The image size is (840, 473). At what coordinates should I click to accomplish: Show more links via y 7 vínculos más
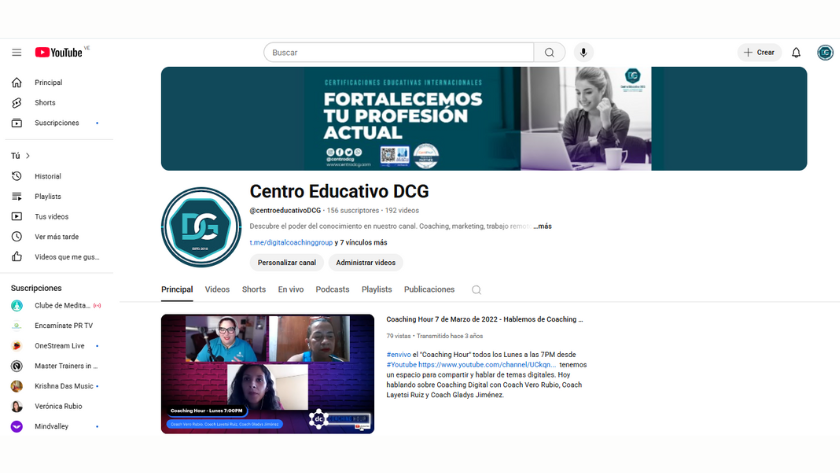[361, 243]
